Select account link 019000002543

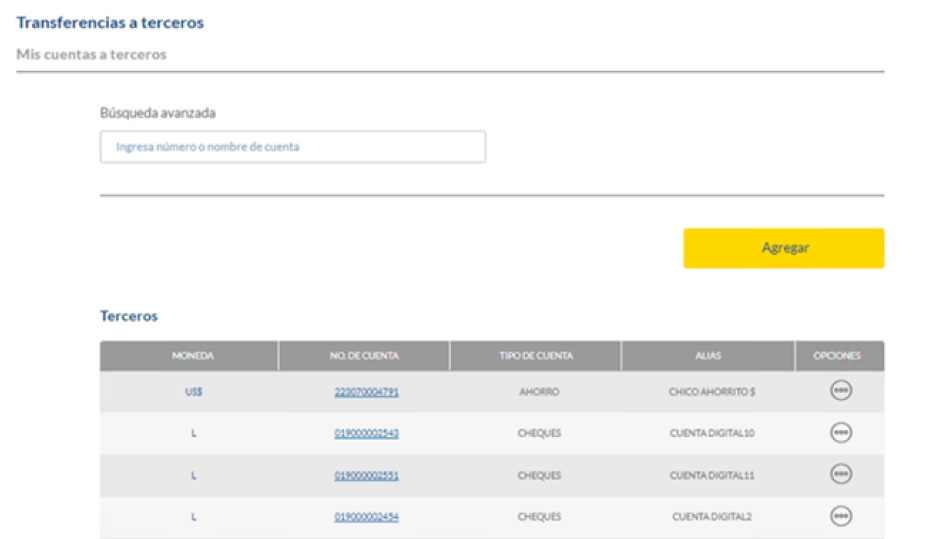tap(366, 434)
